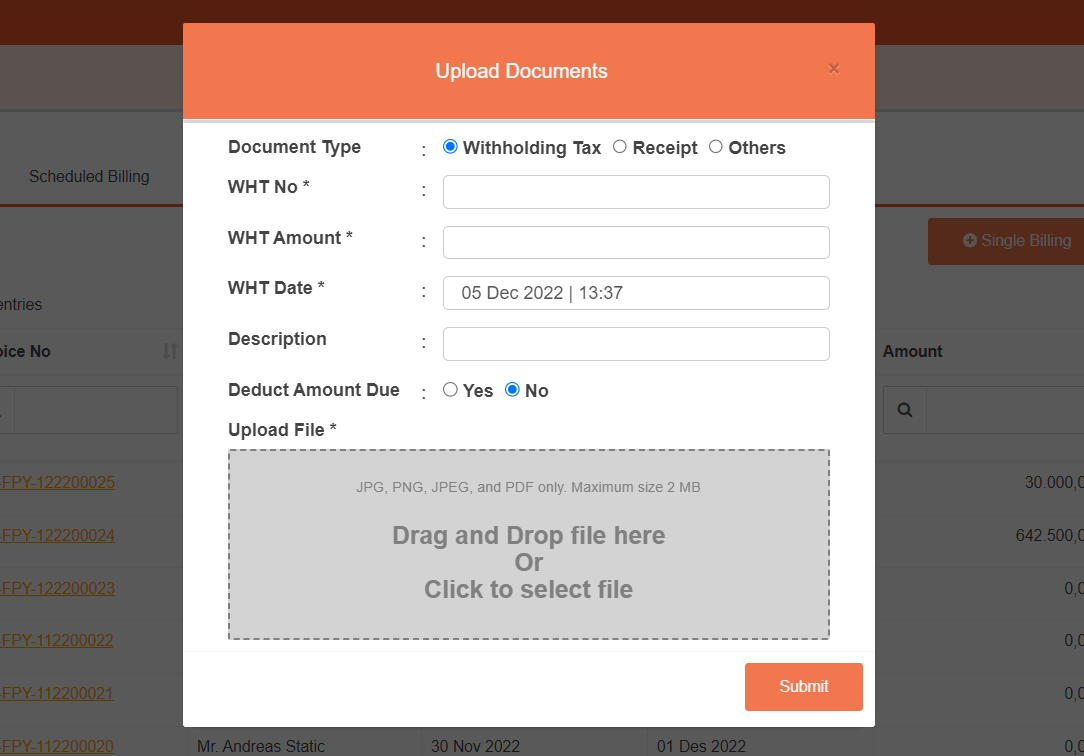This screenshot has width=1084, height=756.
Task: Click the WHT No input field
Action: coord(636,192)
